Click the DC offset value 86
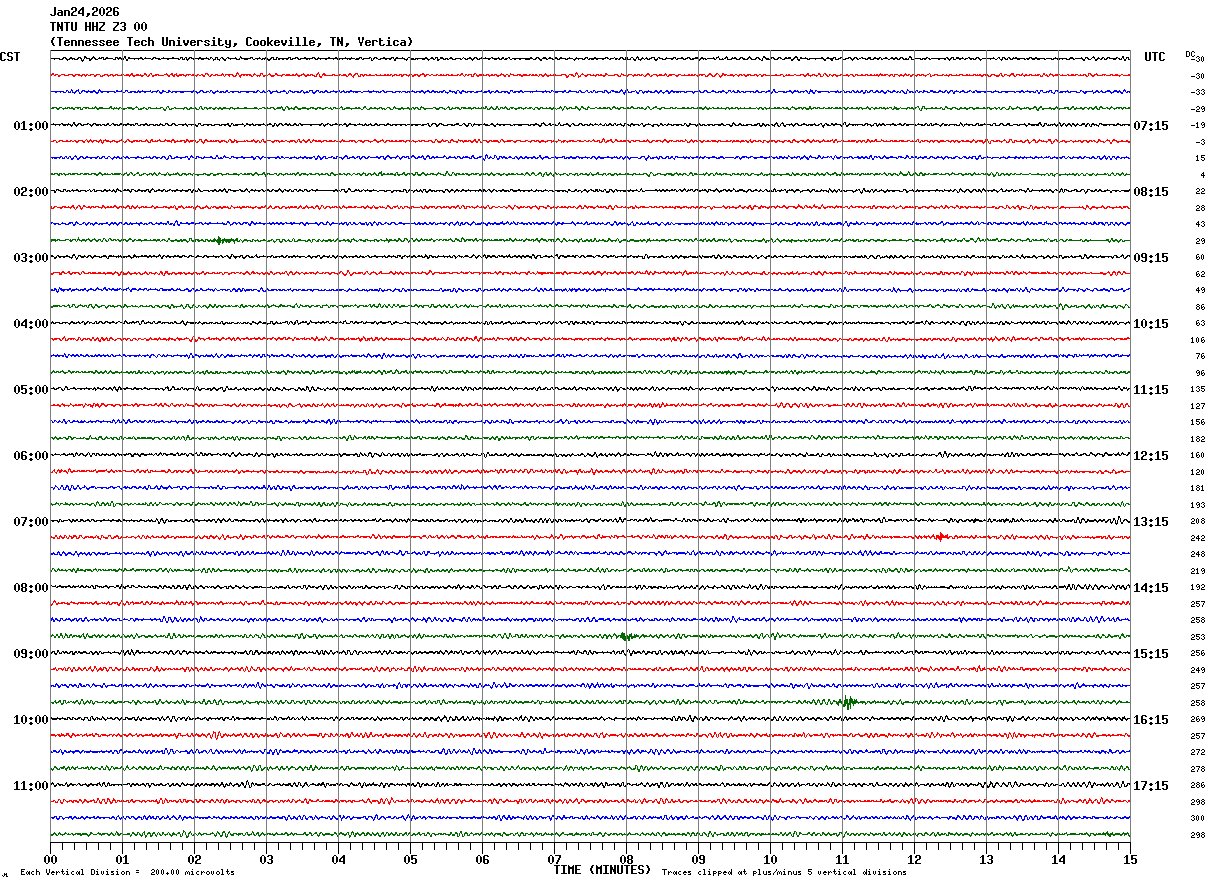The width and height of the screenshot is (1210, 886). tap(1199, 307)
